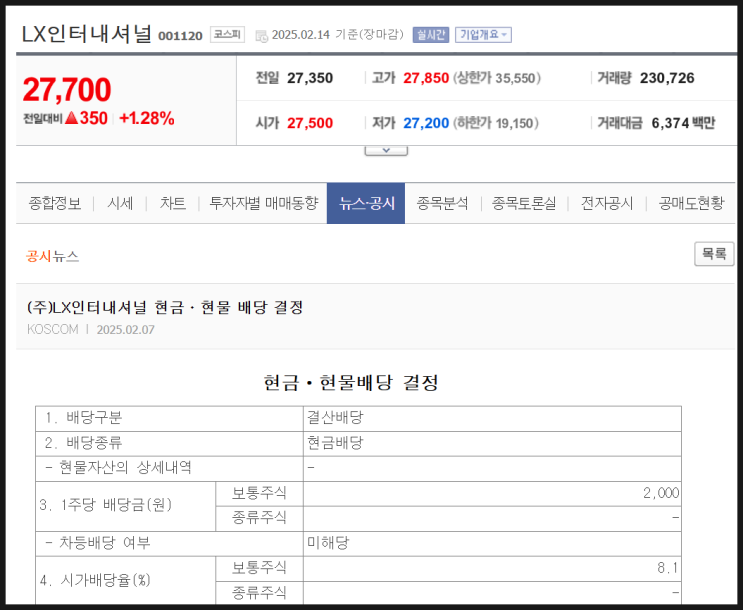The image size is (743, 610).
Task: Click the 고가 value 27,850
Action: point(426,78)
